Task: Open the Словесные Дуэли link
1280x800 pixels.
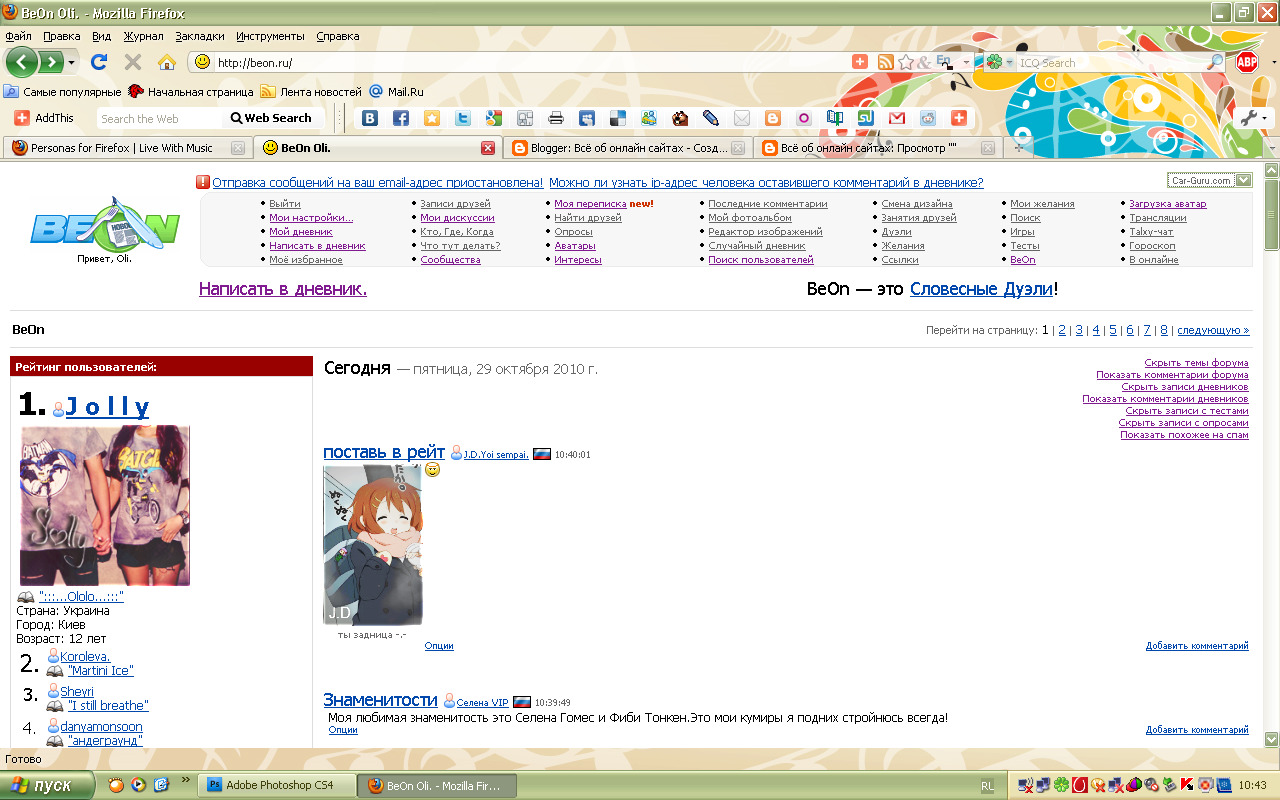Action: pyautogui.click(x=981, y=289)
